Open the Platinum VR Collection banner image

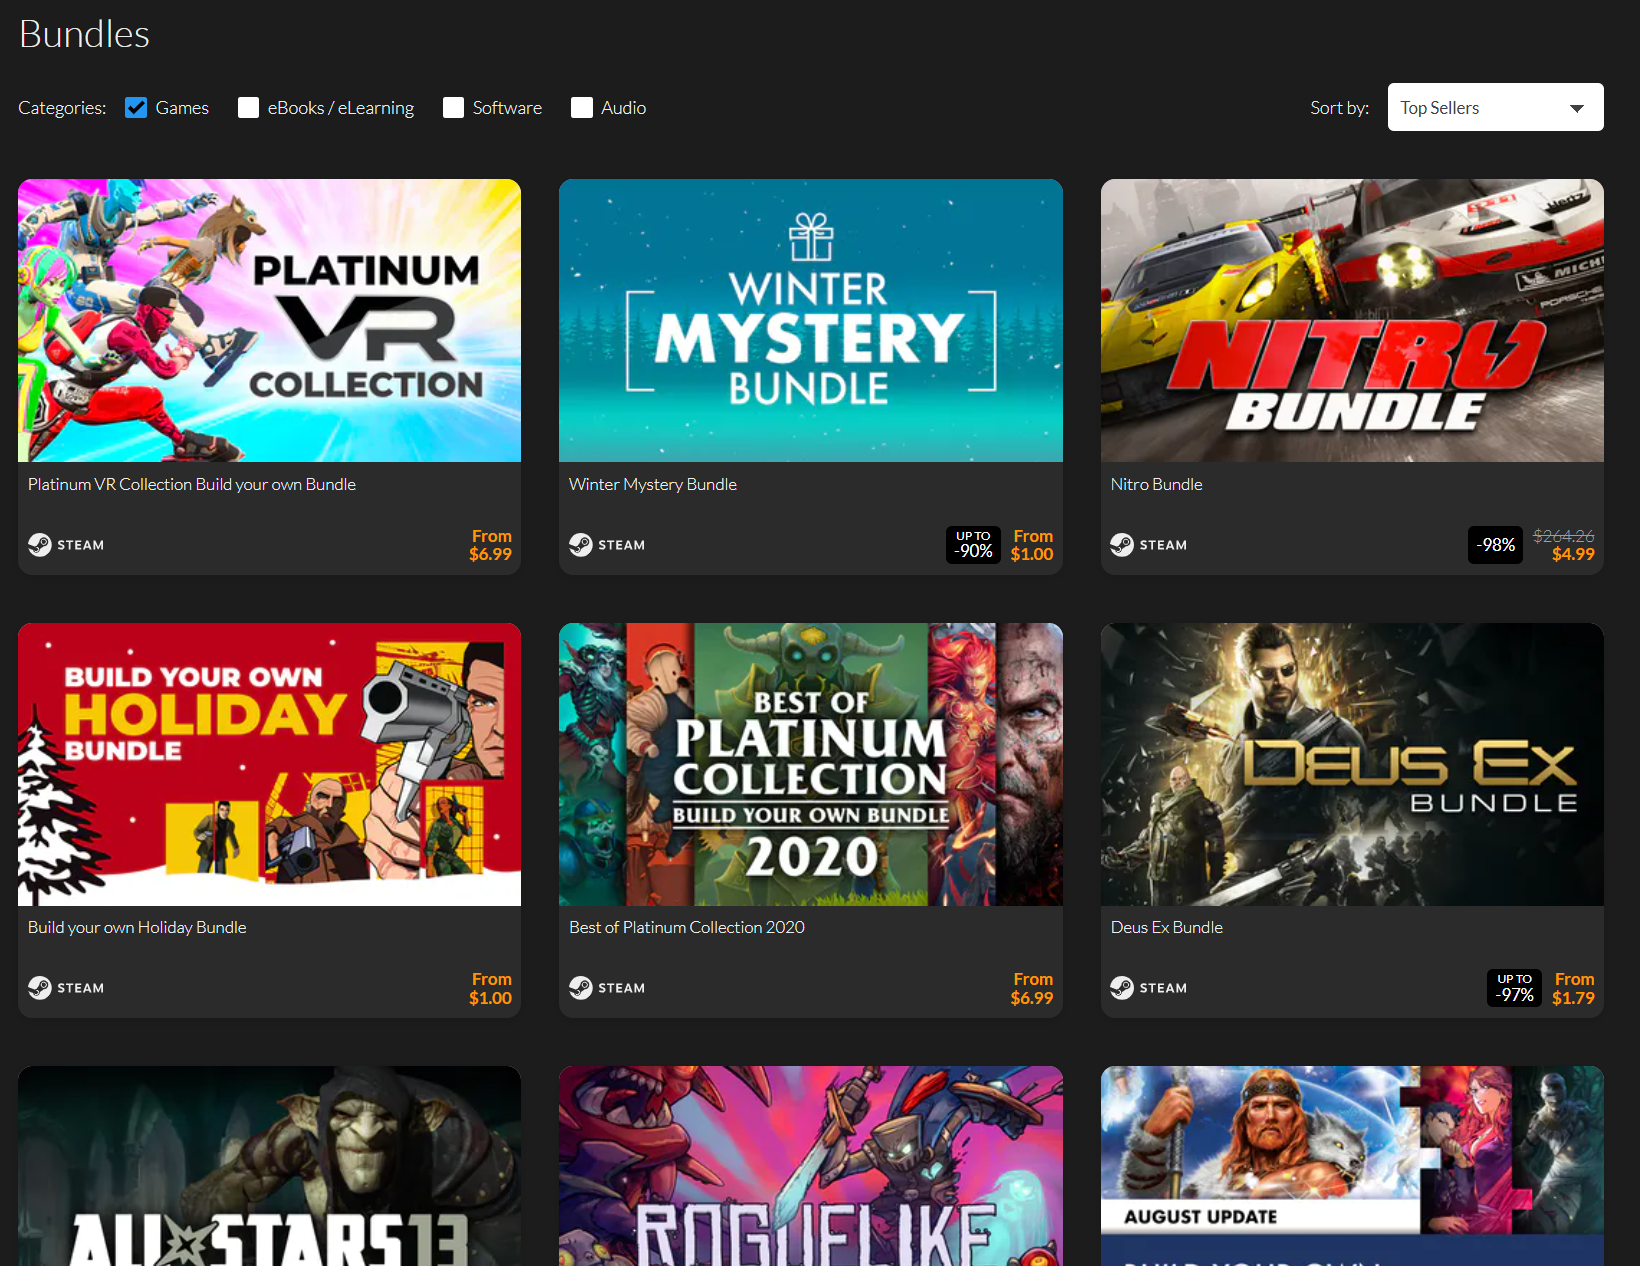coord(269,320)
